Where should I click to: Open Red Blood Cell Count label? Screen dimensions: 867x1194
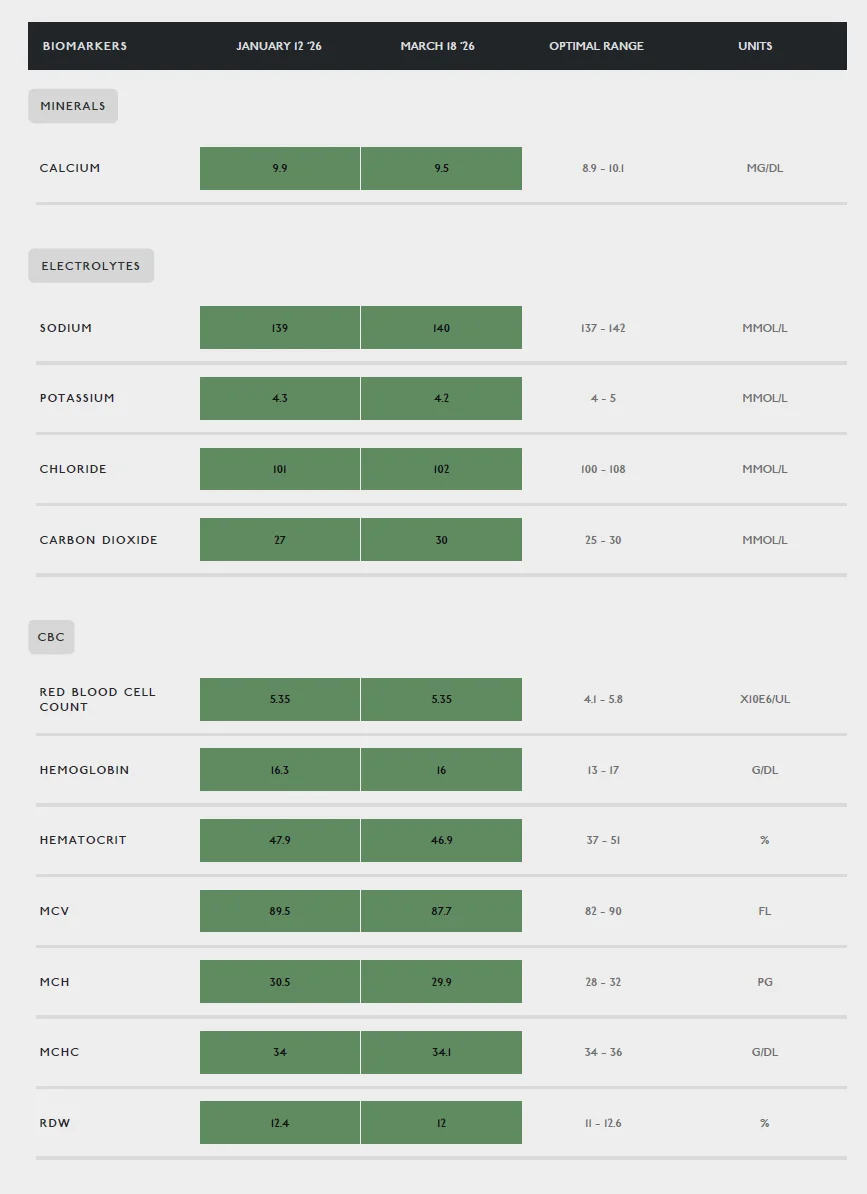(97, 699)
